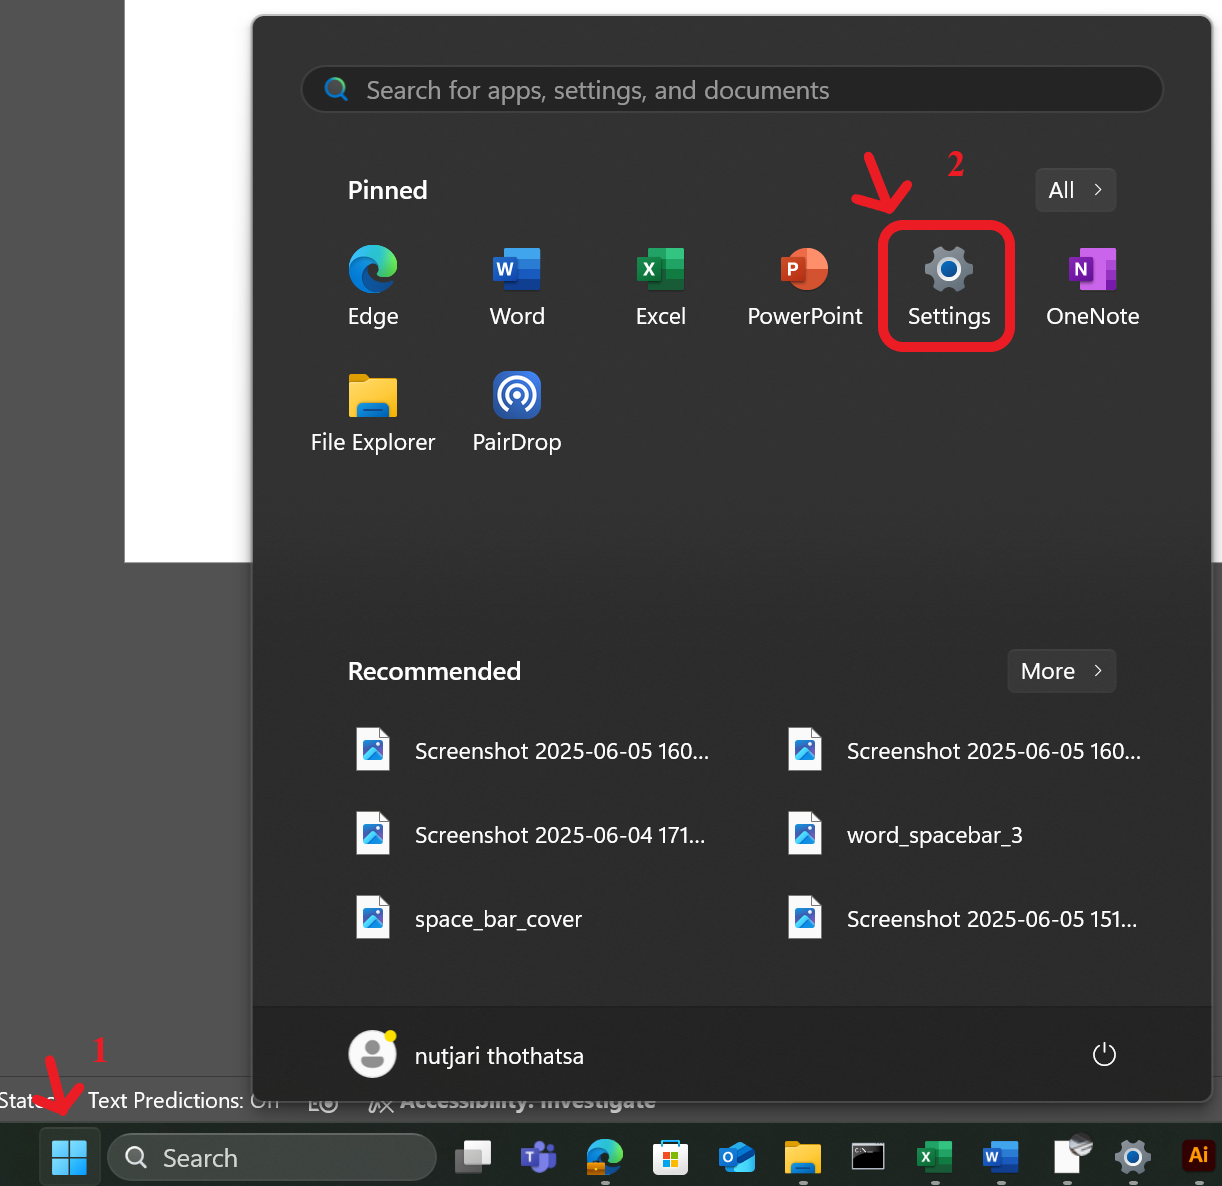Viewport: 1222px width, 1186px height.
Task: Expand the All apps list
Action: 1075,190
